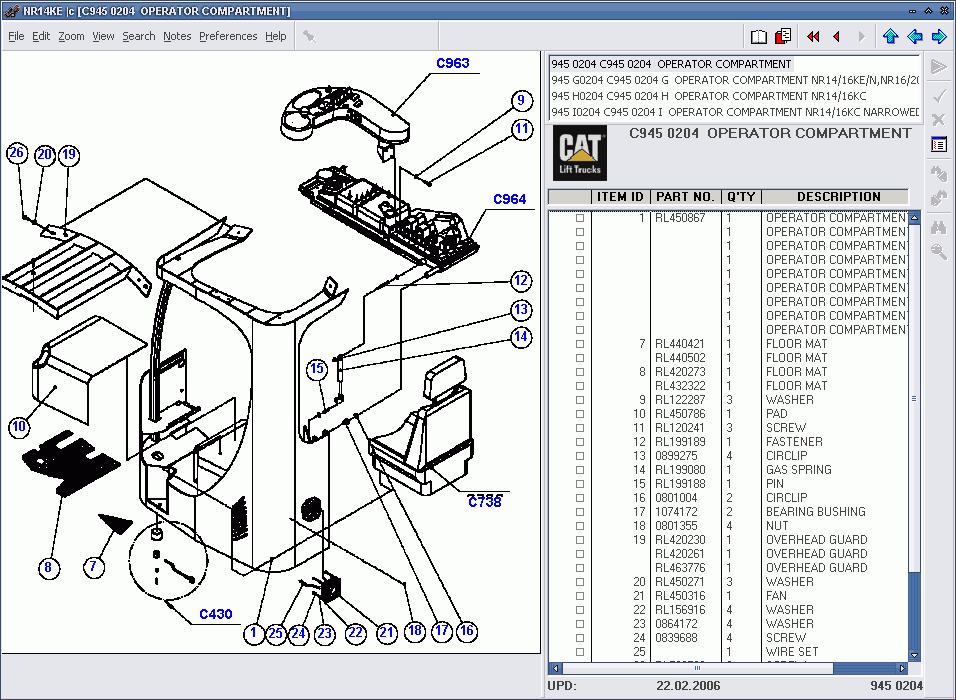Screen dimensions: 956x700
Task: Jump to first page with double red arrow
Action: (x=813, y=37)
